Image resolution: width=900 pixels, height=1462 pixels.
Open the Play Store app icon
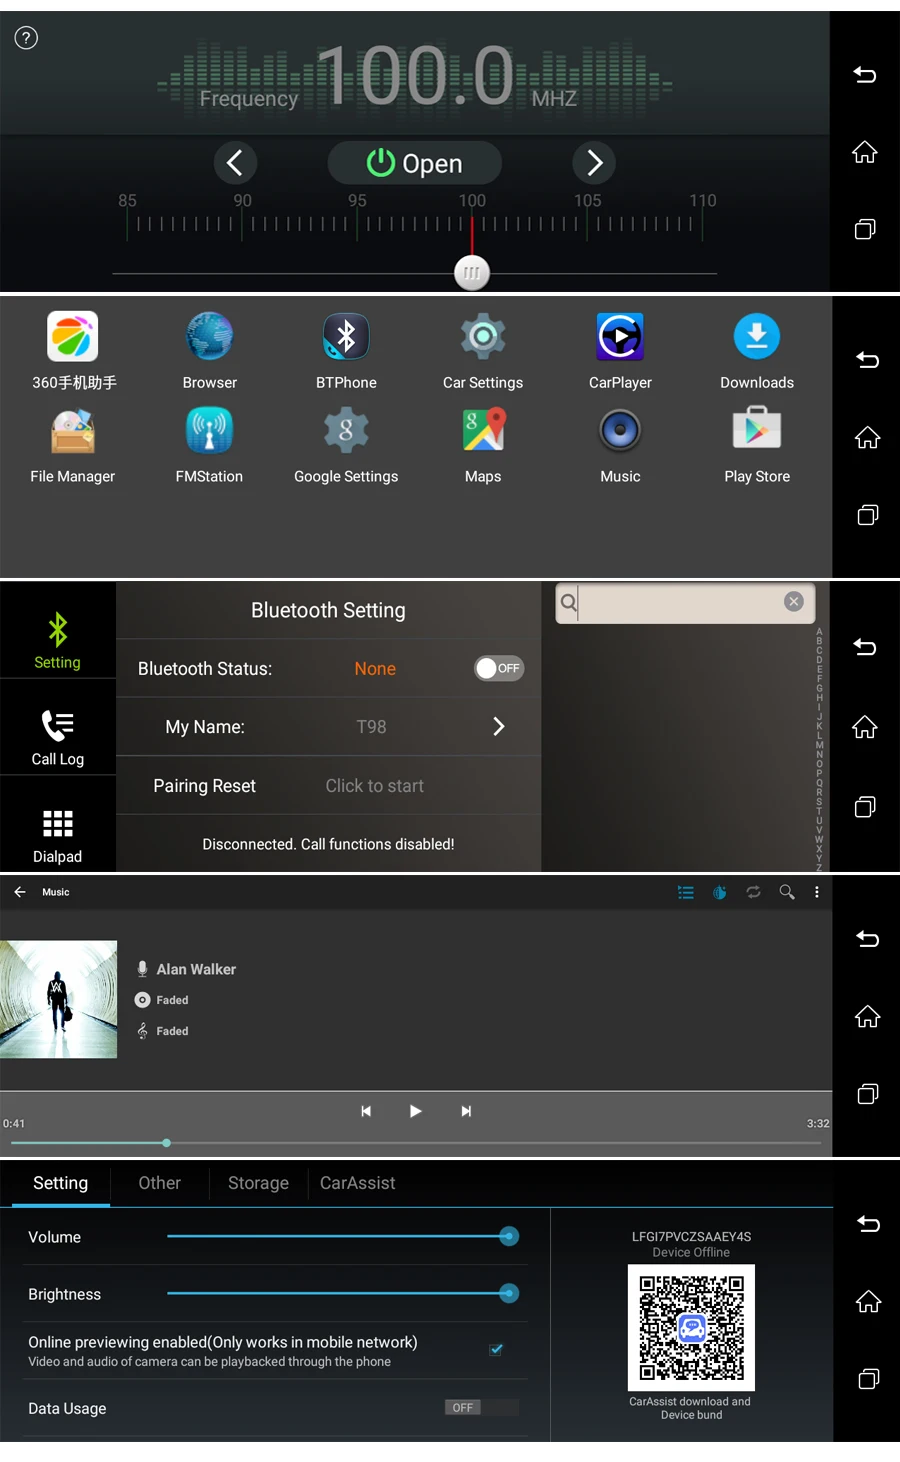click(757, 429)
